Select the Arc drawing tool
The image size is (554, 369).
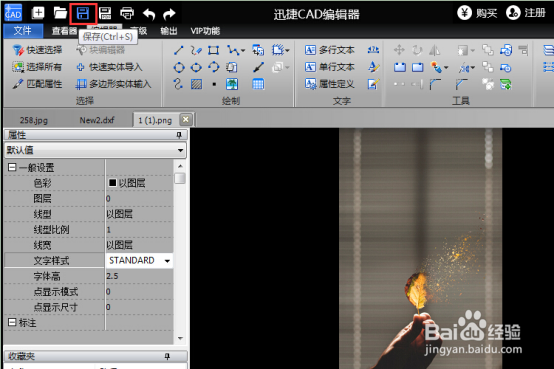coord(213,67)
